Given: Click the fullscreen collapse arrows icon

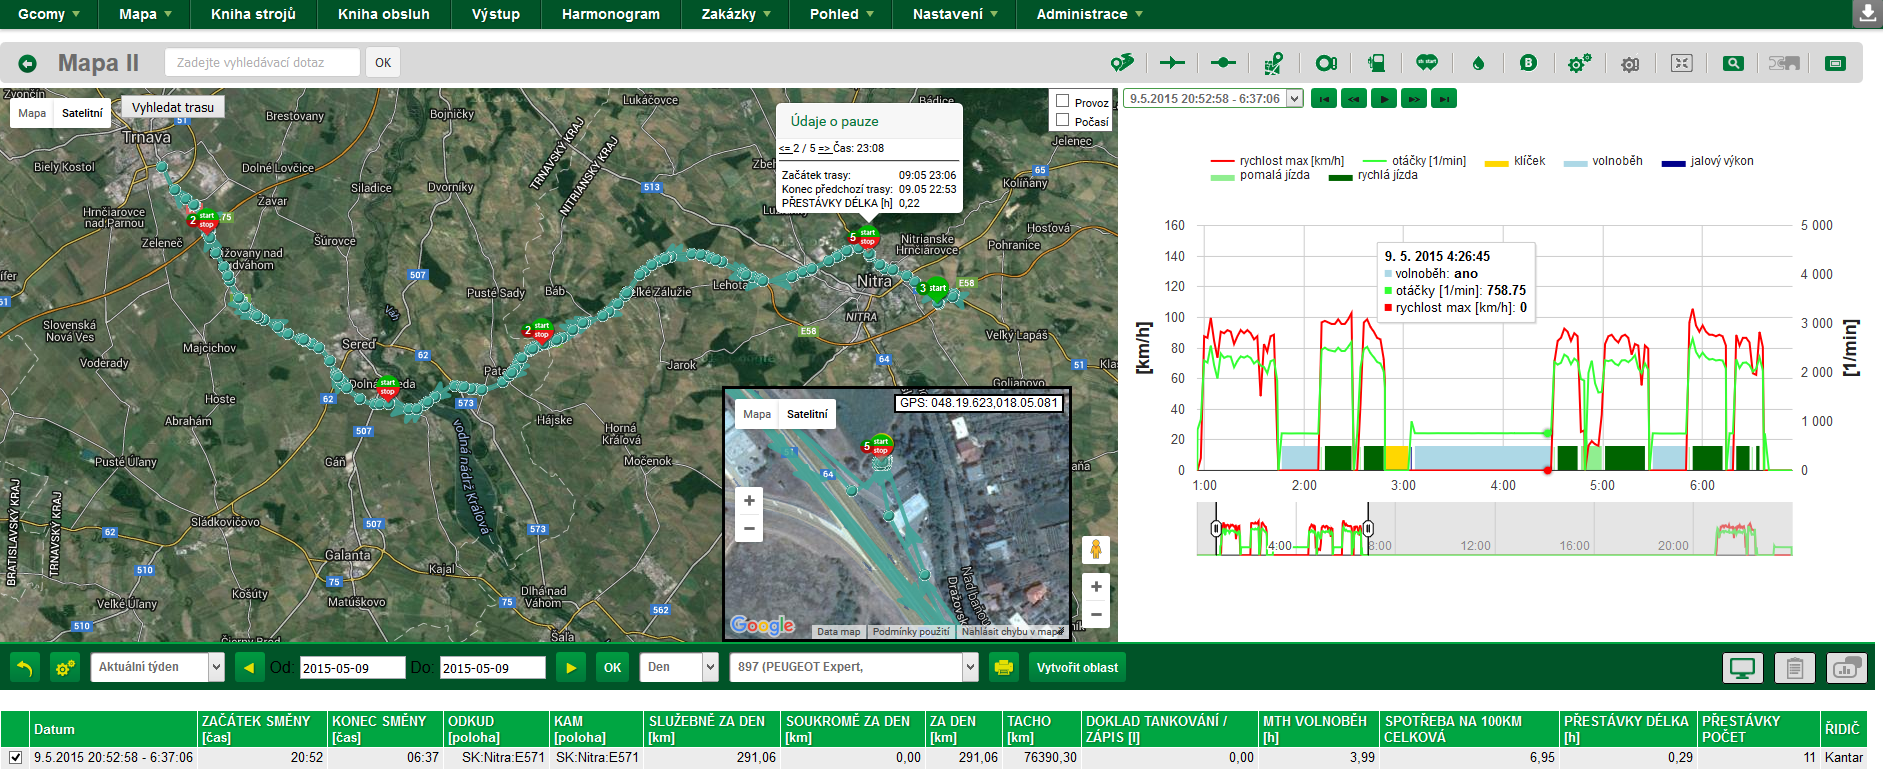Looking at the screenshot, I should [1681, 63].
